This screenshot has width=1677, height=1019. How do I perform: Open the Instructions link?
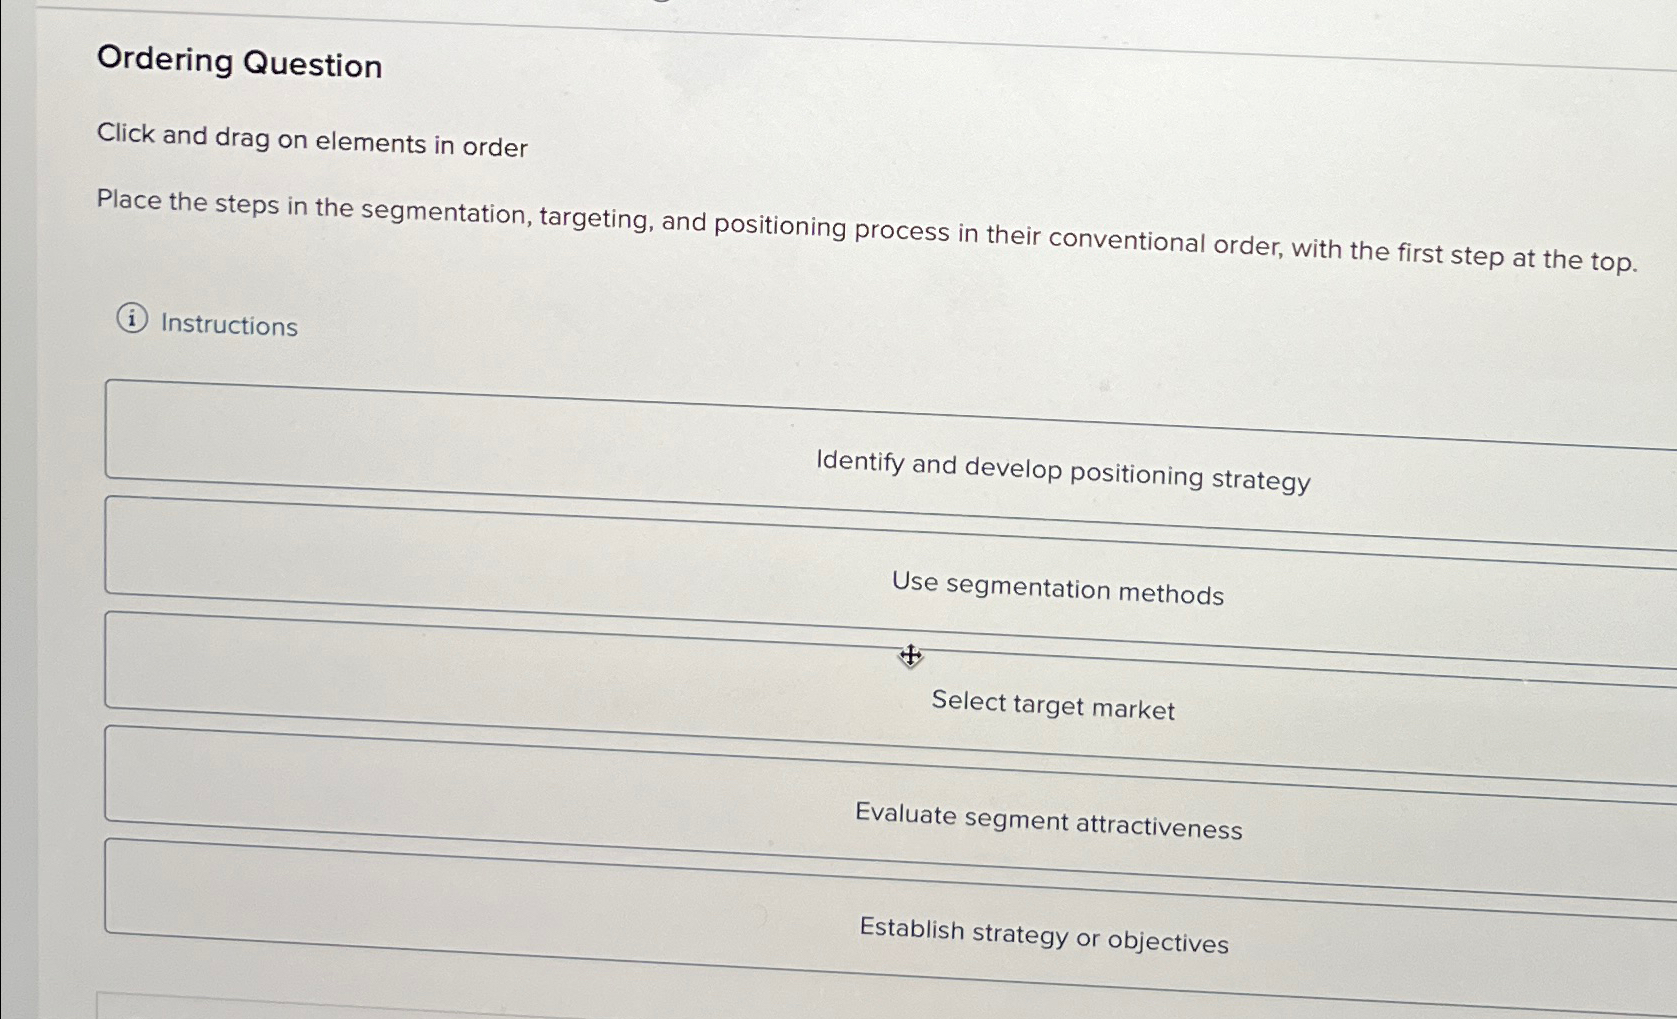229,325
